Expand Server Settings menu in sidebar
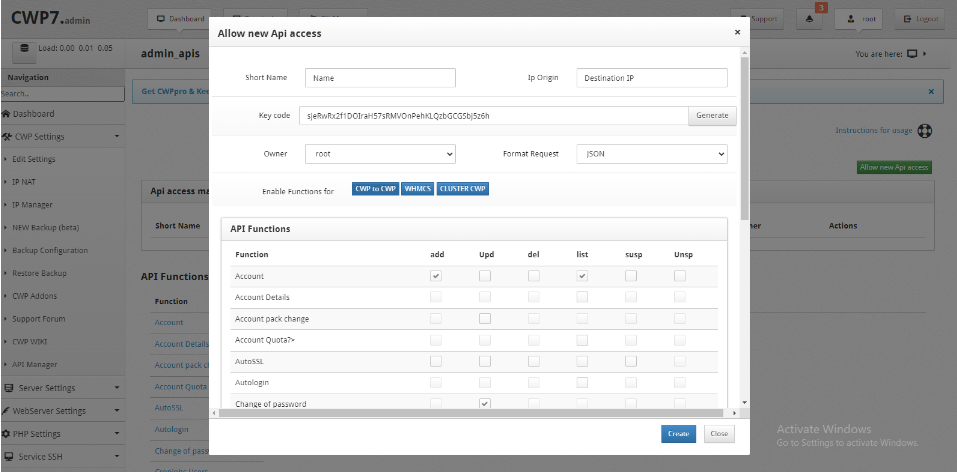The height and width of the screenshot is (472, 957). pyautogui.click(x=62, y=388)
